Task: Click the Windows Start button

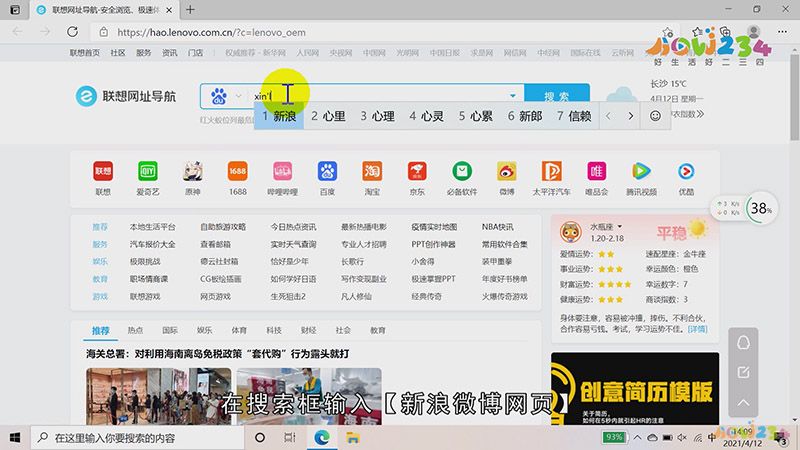Action: click(15, 437)
